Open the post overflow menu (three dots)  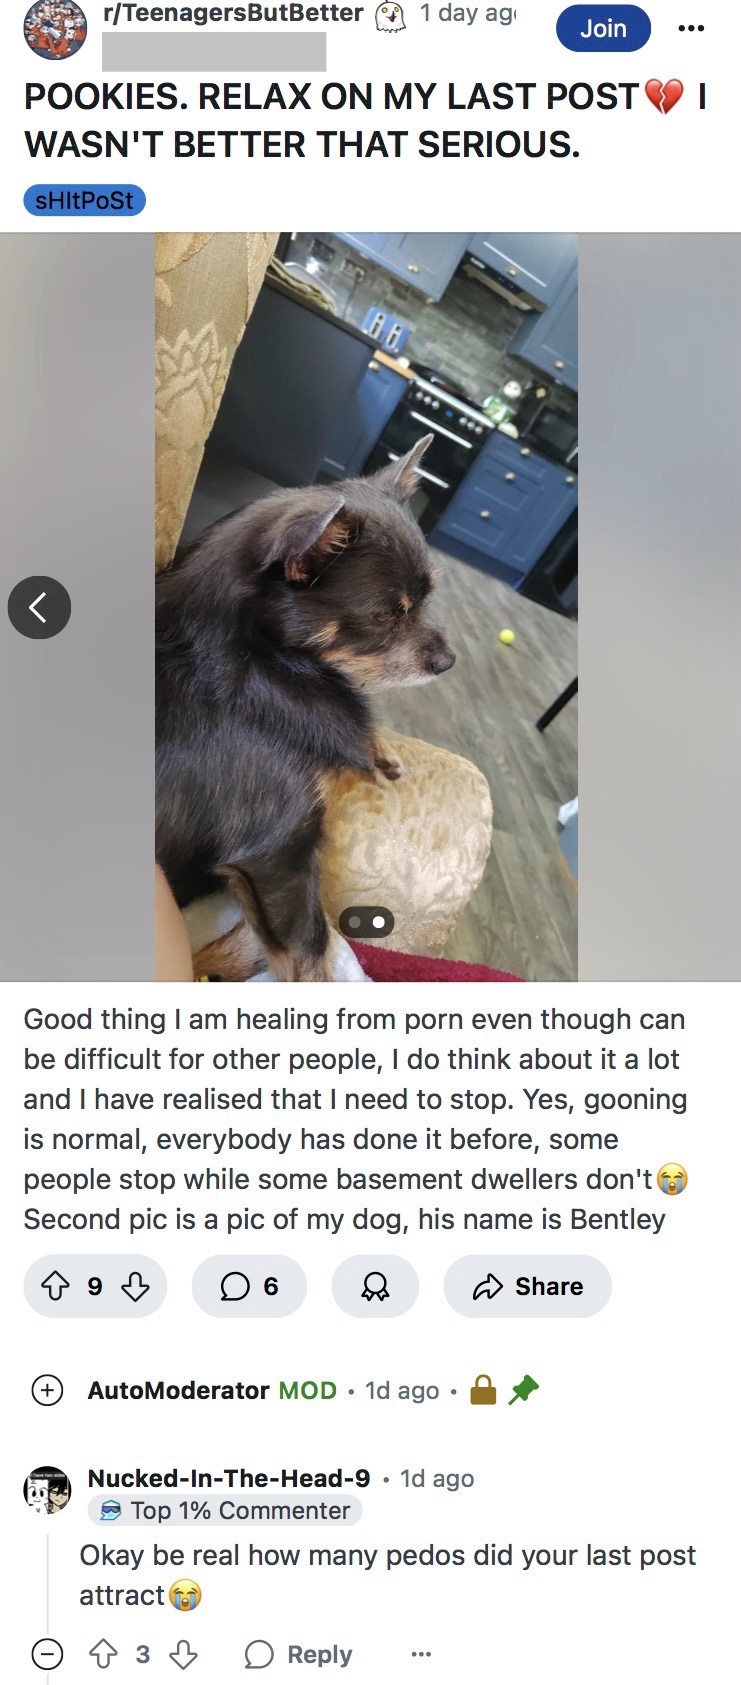pyautogui.click(x=691, y=28)
